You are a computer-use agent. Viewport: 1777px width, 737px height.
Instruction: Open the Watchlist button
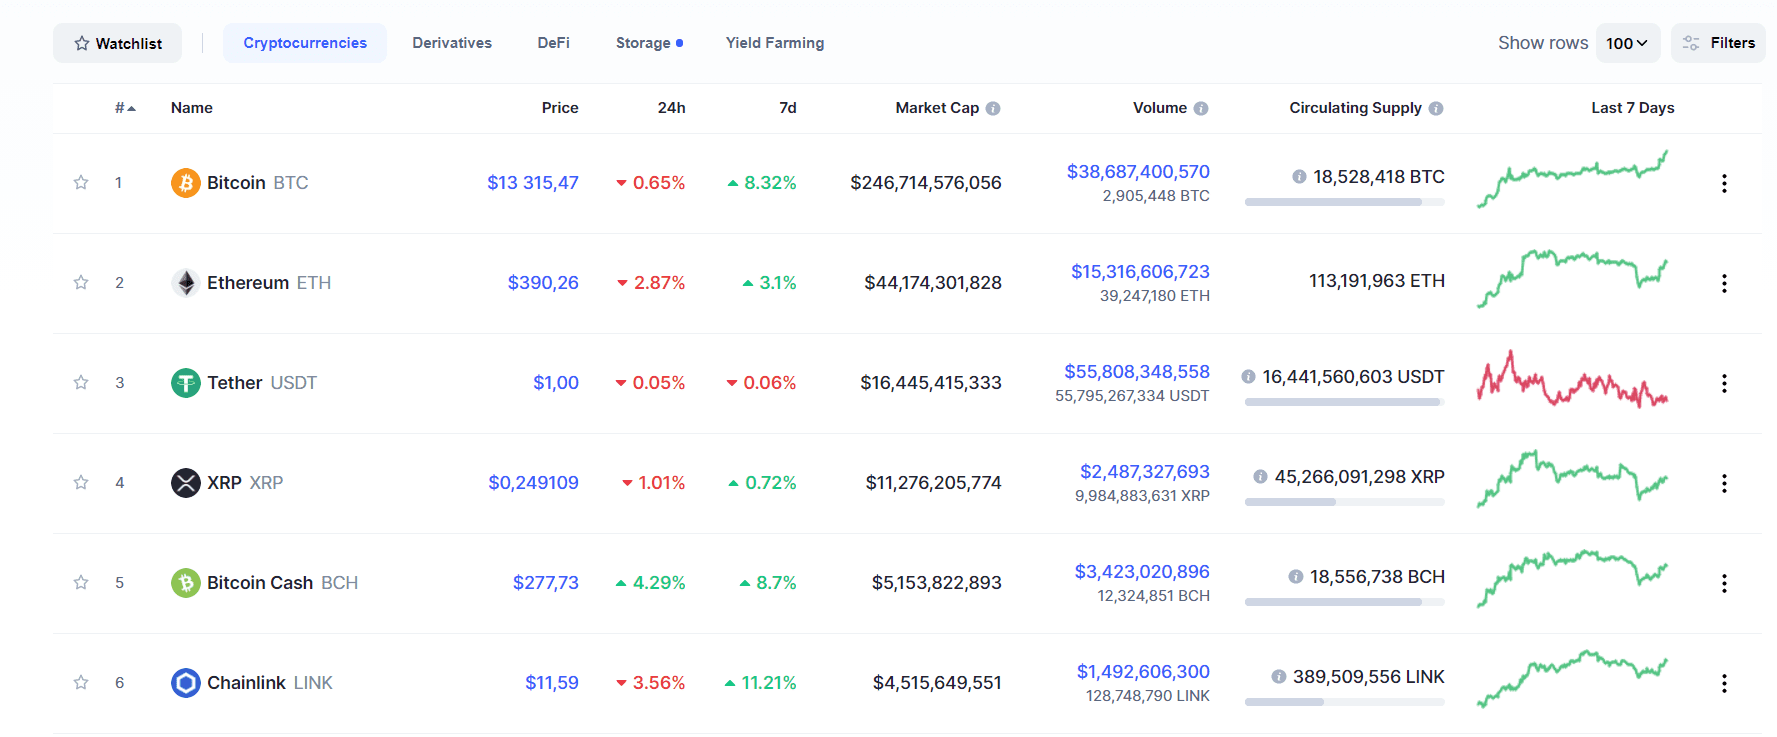[x=117, y=43]
